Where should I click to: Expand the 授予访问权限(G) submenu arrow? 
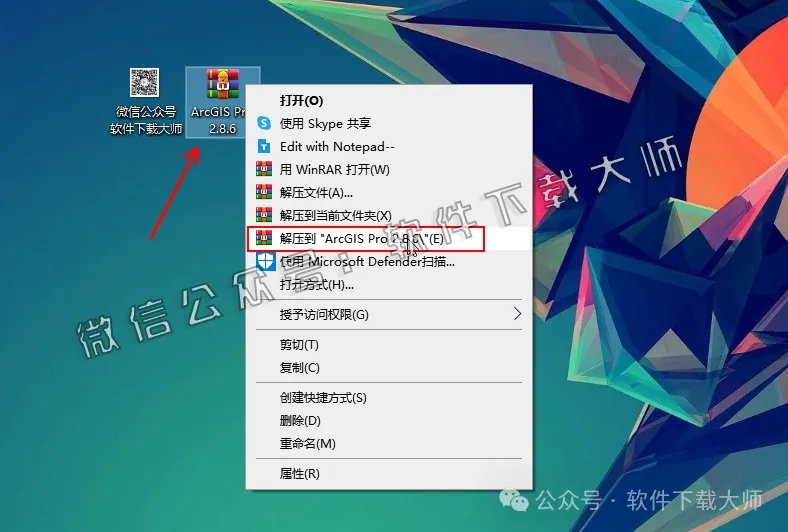pos(518,314)
